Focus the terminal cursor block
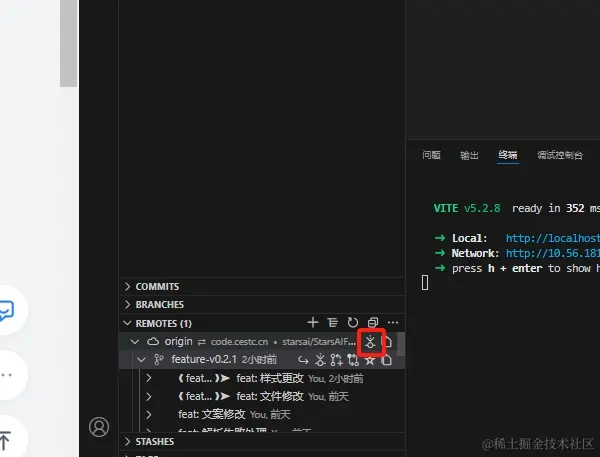Image resolution: width=600 pixels, height=457 pixels. coord(425,283)
